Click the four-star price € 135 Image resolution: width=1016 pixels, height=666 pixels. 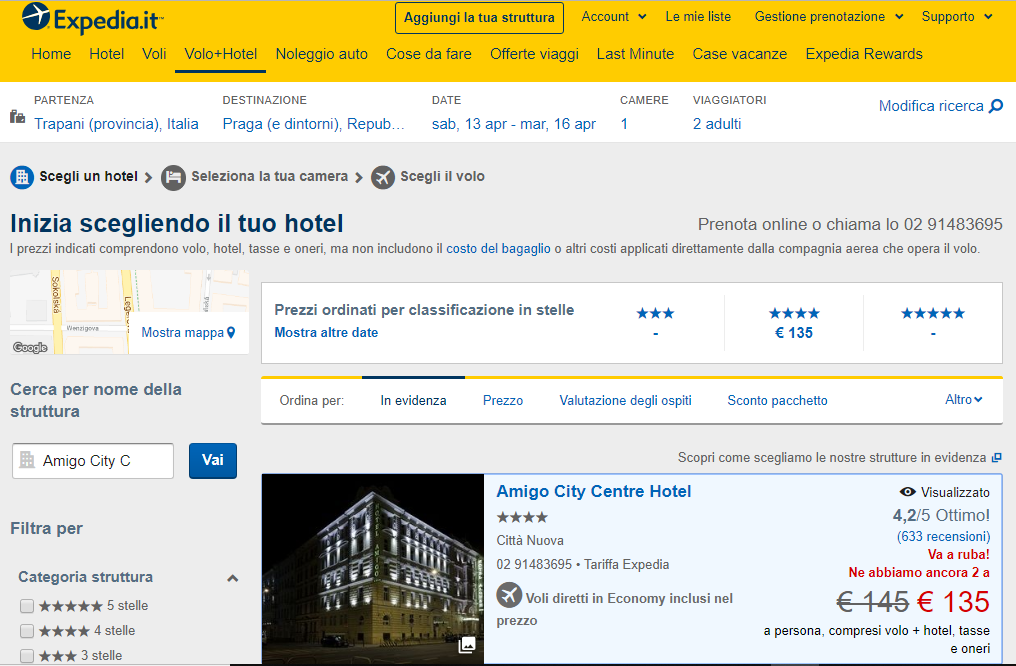click(x=794, y=332)
